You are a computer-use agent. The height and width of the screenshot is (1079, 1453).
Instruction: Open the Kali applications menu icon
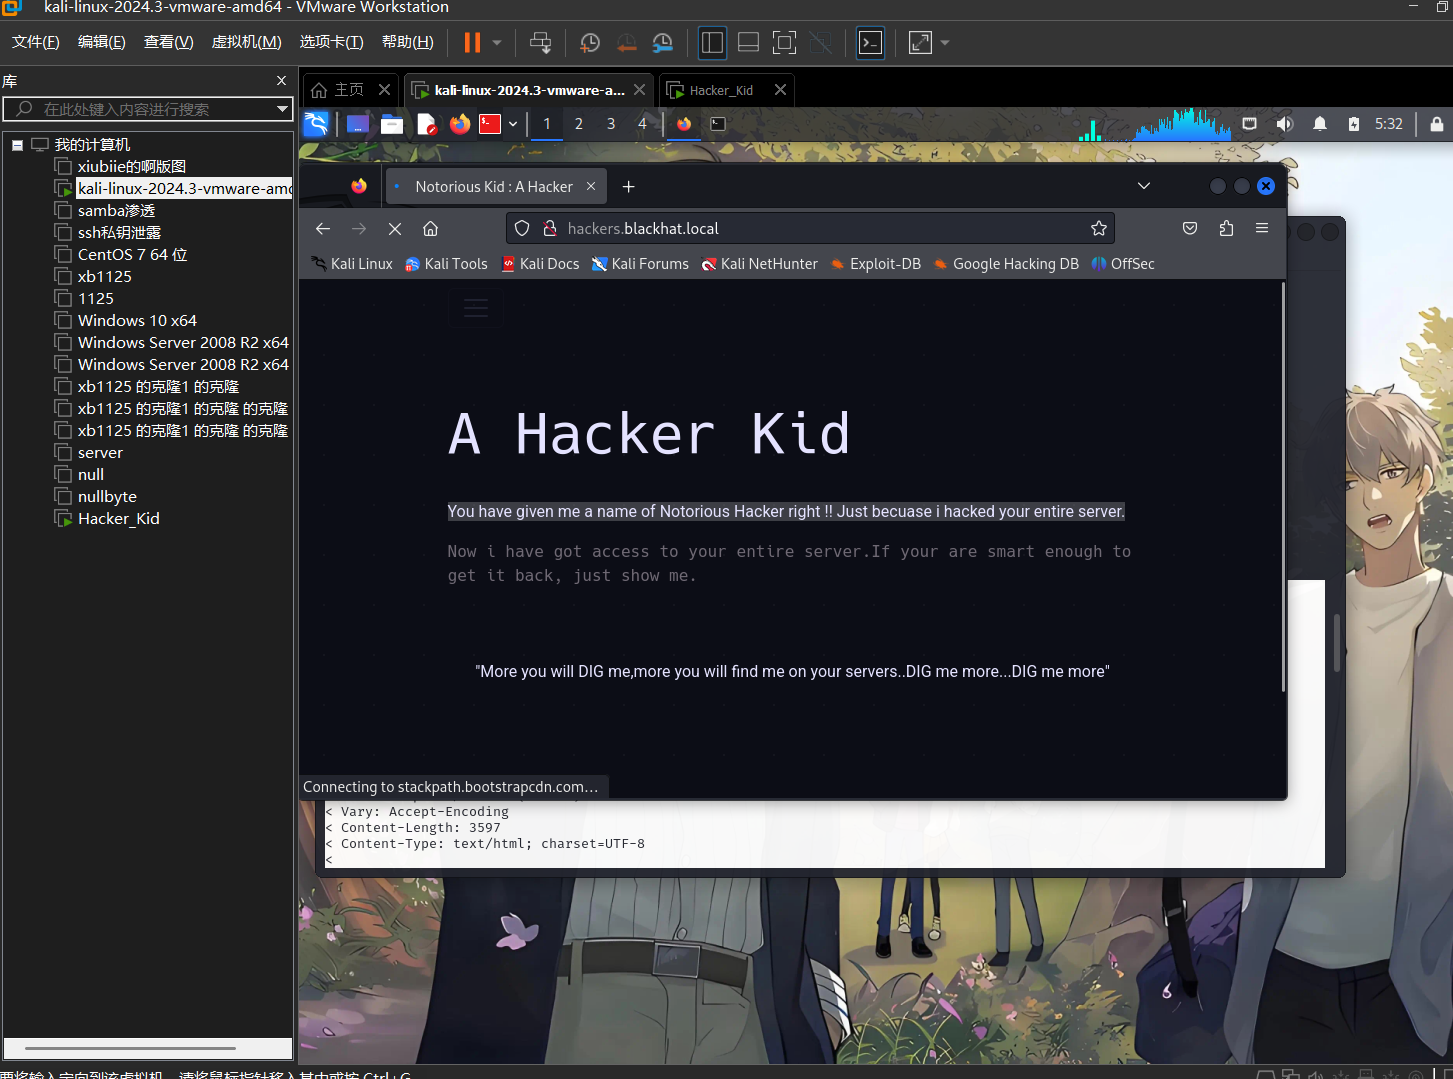316,124
